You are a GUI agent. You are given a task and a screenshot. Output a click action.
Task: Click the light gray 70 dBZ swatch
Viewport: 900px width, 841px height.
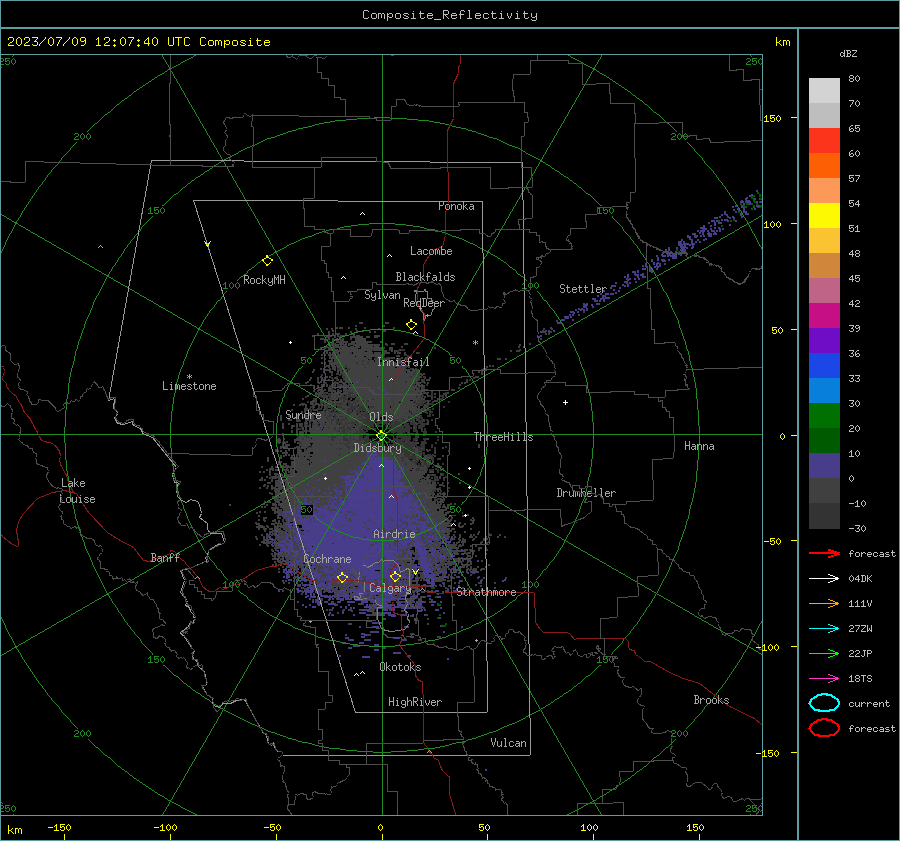tap(824, 91)
